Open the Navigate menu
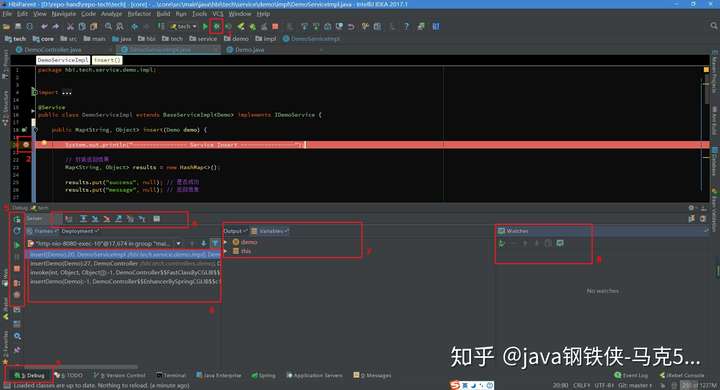This screenshot has height=390, width=720. pos(63,14)
